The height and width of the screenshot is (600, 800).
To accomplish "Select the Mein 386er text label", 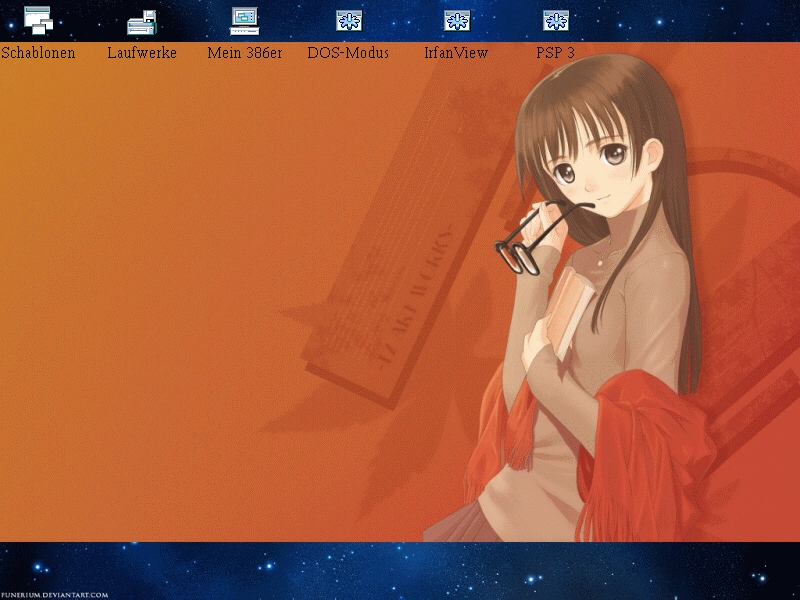I will pyautogui.click(x=245, y=53).
